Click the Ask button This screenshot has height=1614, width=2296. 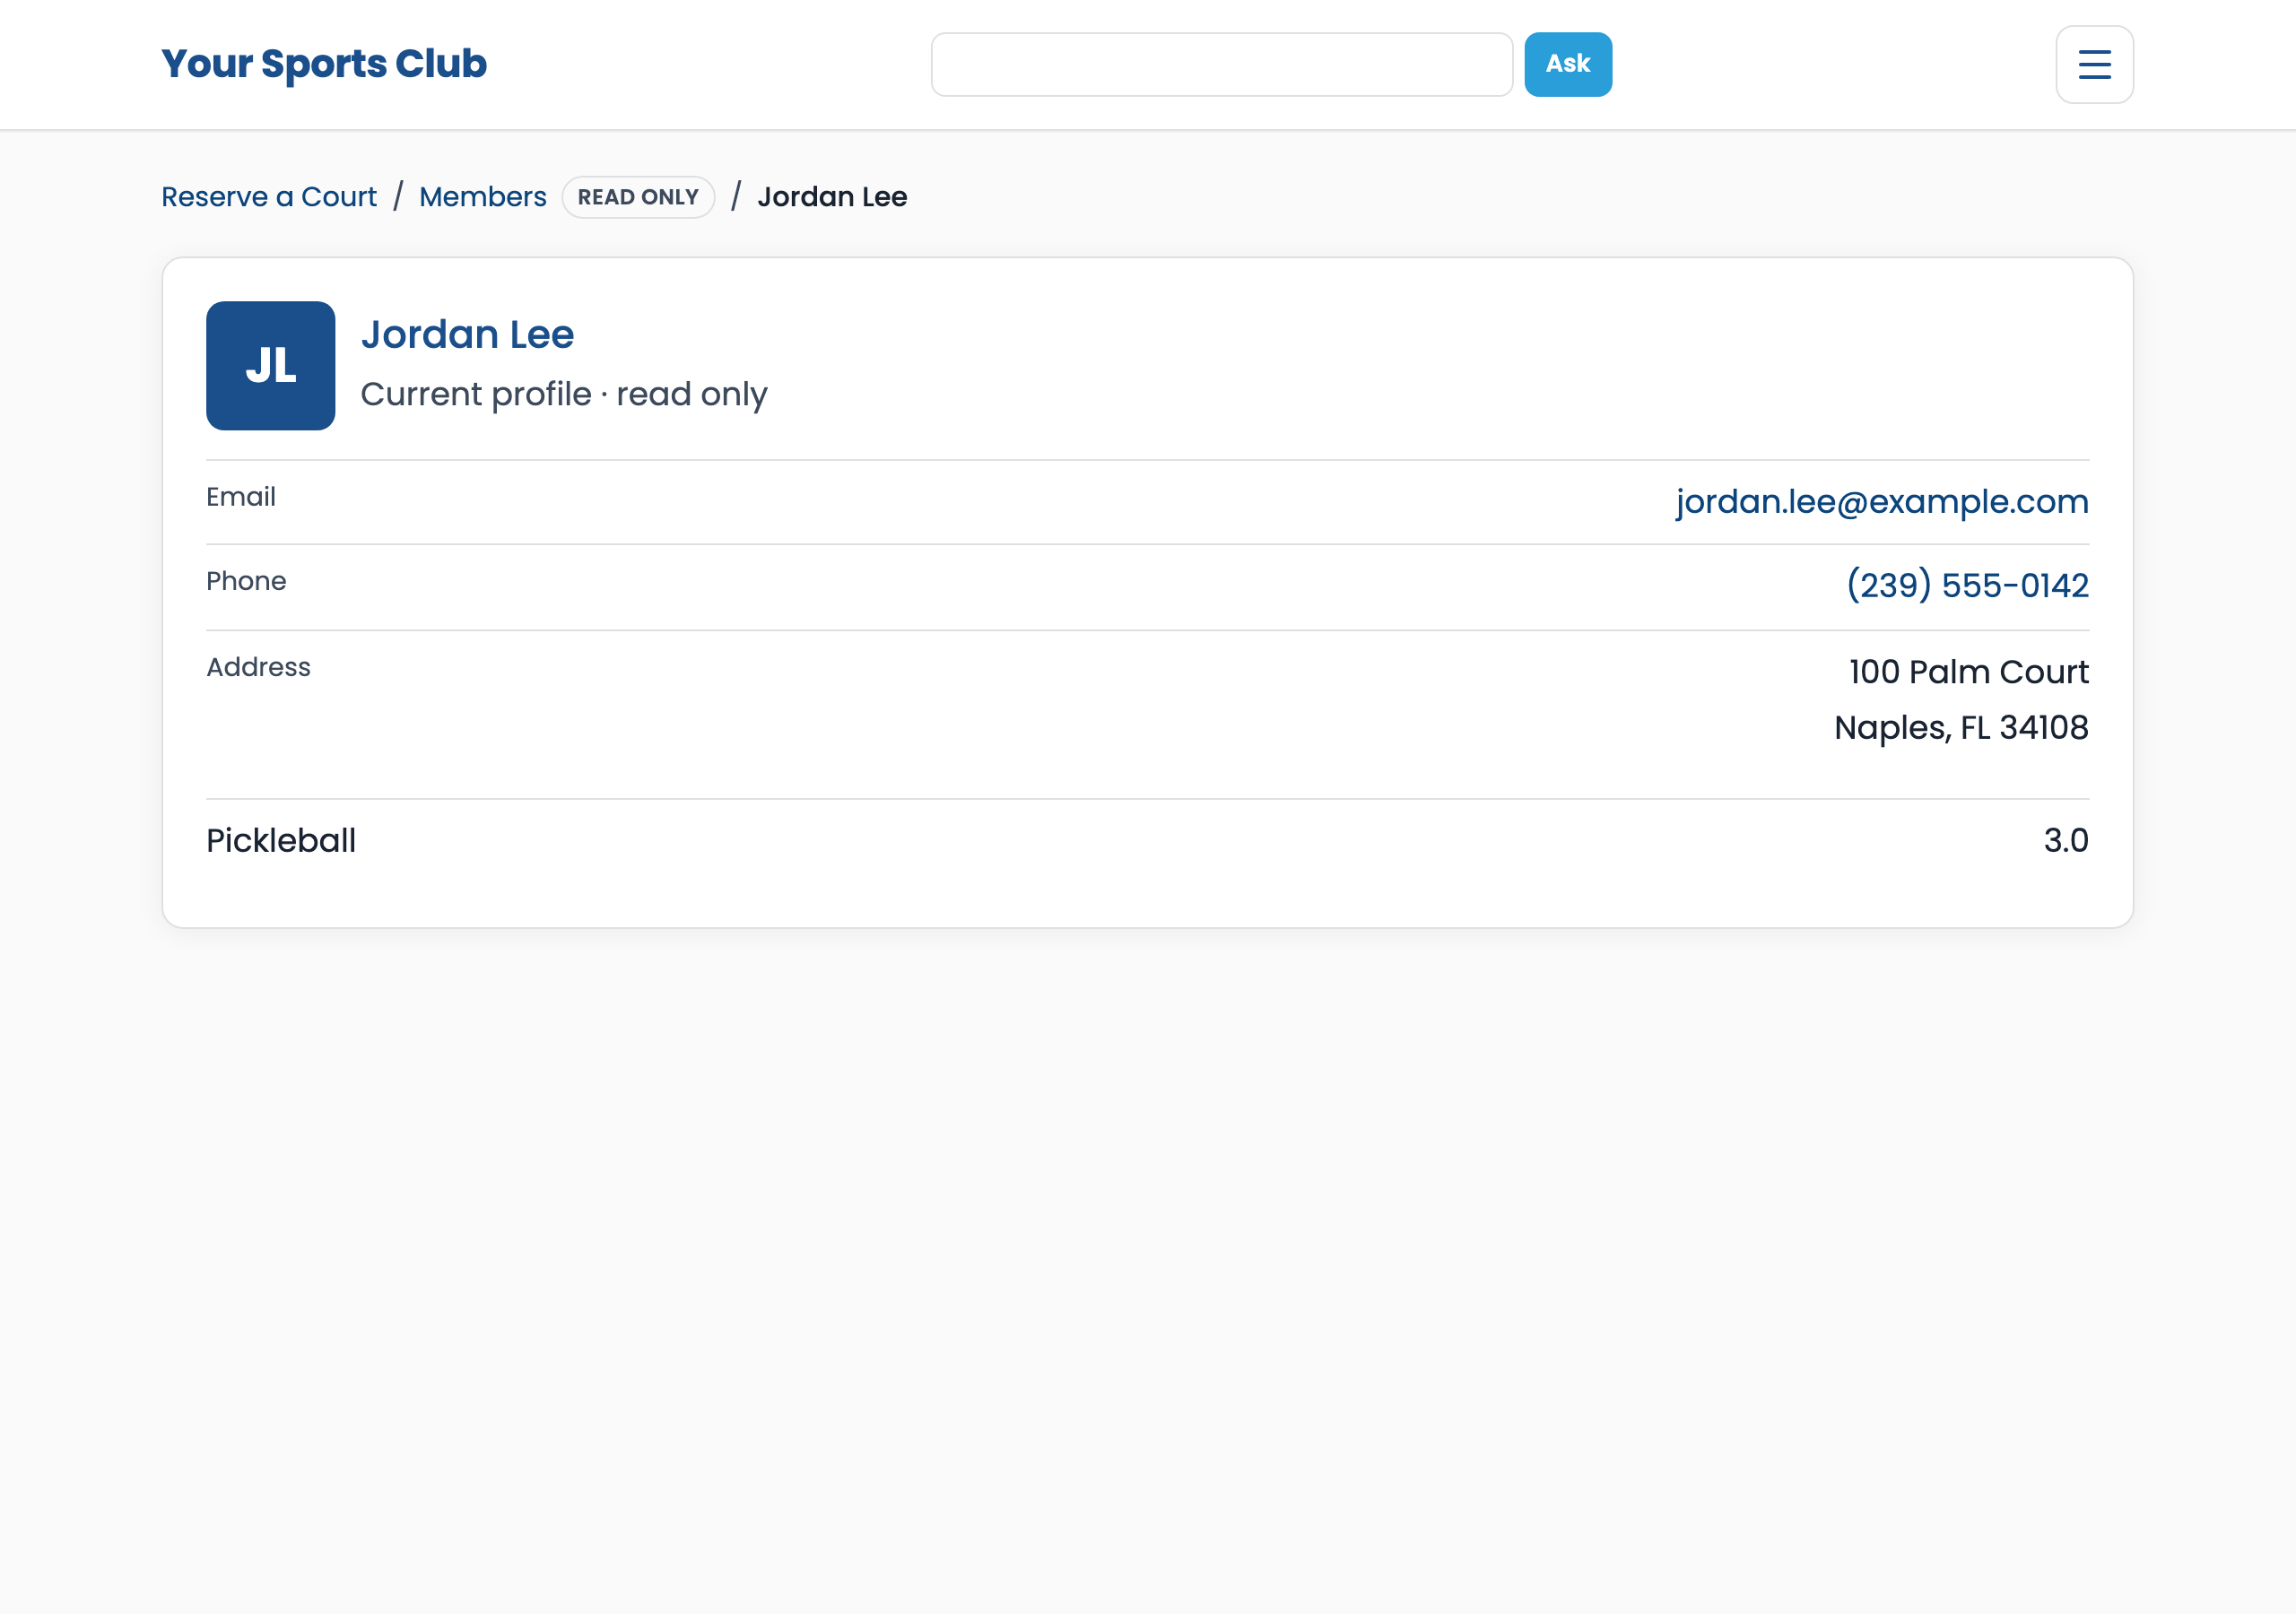pos(1567,64)
